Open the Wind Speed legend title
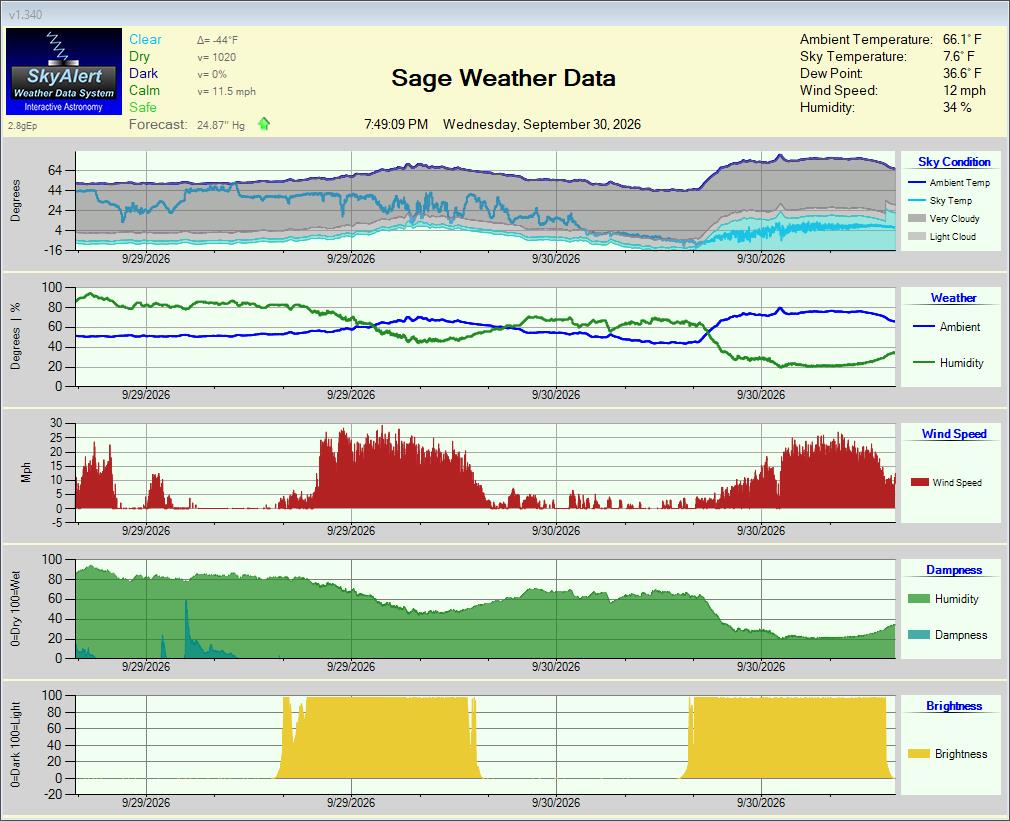 (954, 434)
